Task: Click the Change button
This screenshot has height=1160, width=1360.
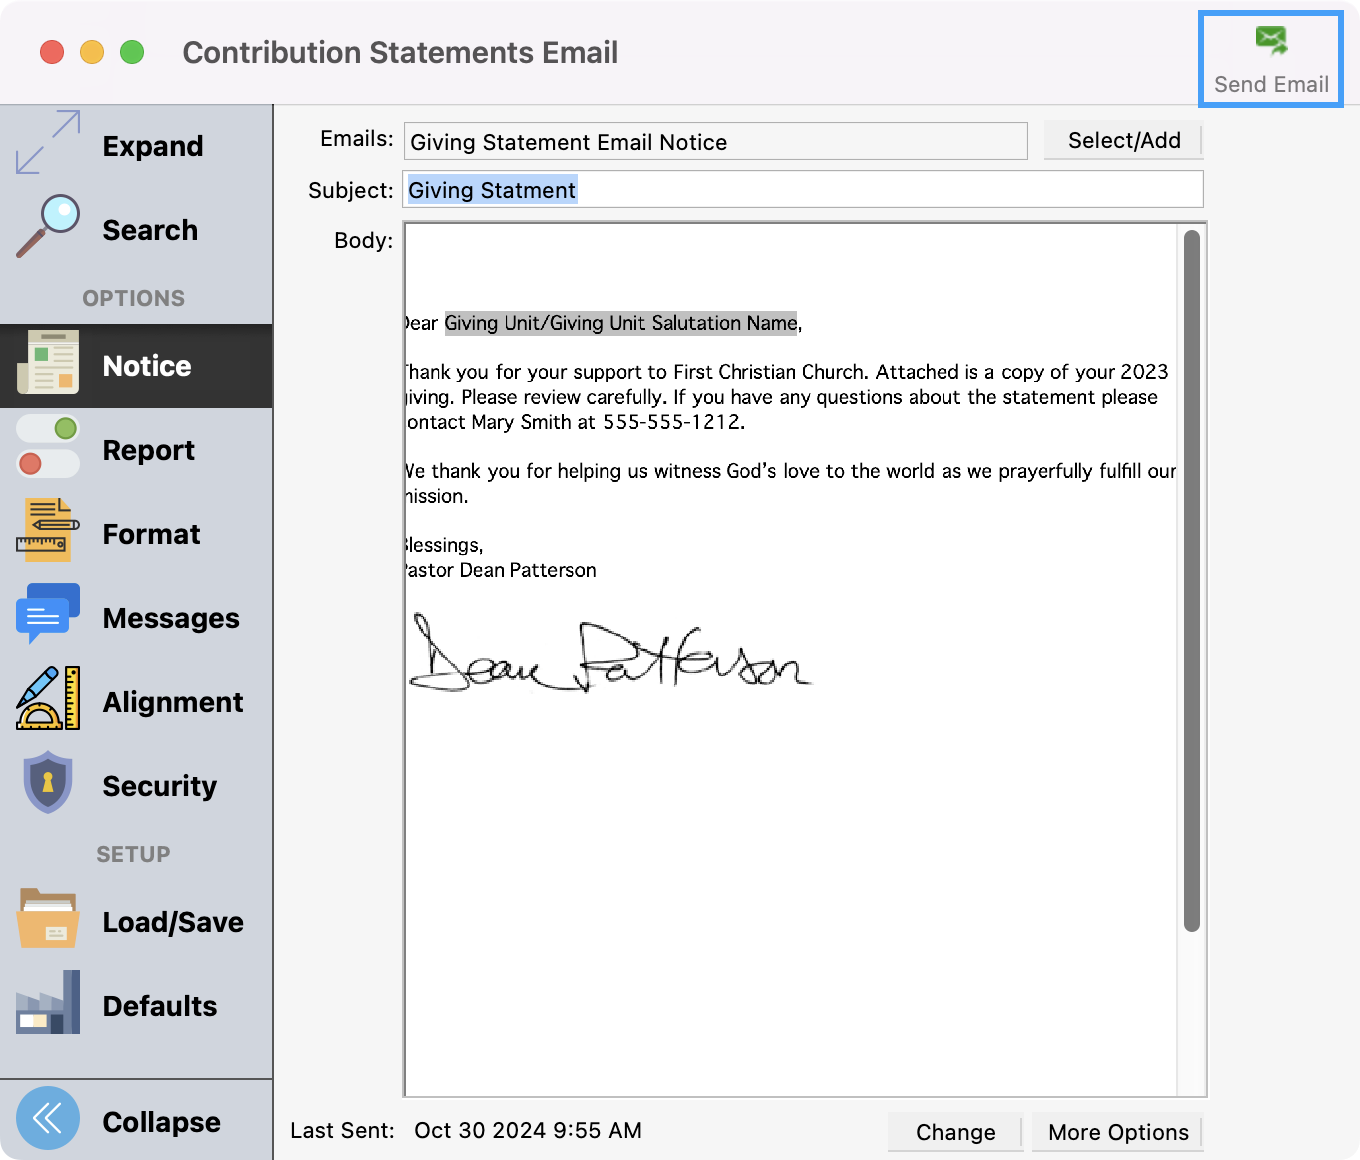Action: coord(955,1132)
